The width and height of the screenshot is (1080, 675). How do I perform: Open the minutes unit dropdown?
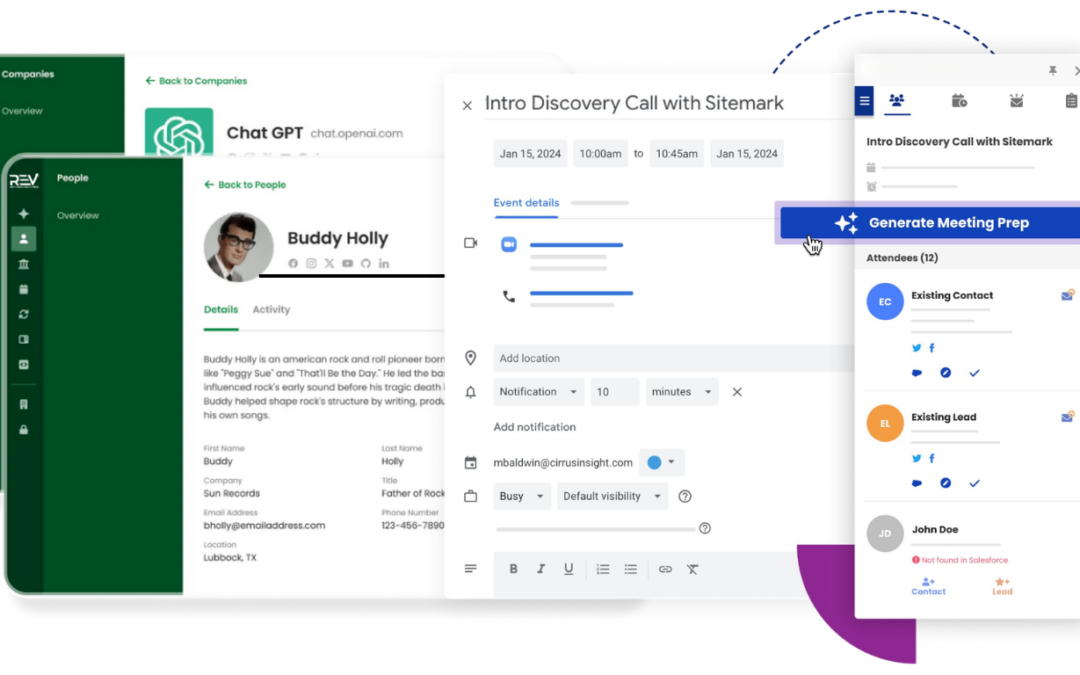click(x=682, y=391)
